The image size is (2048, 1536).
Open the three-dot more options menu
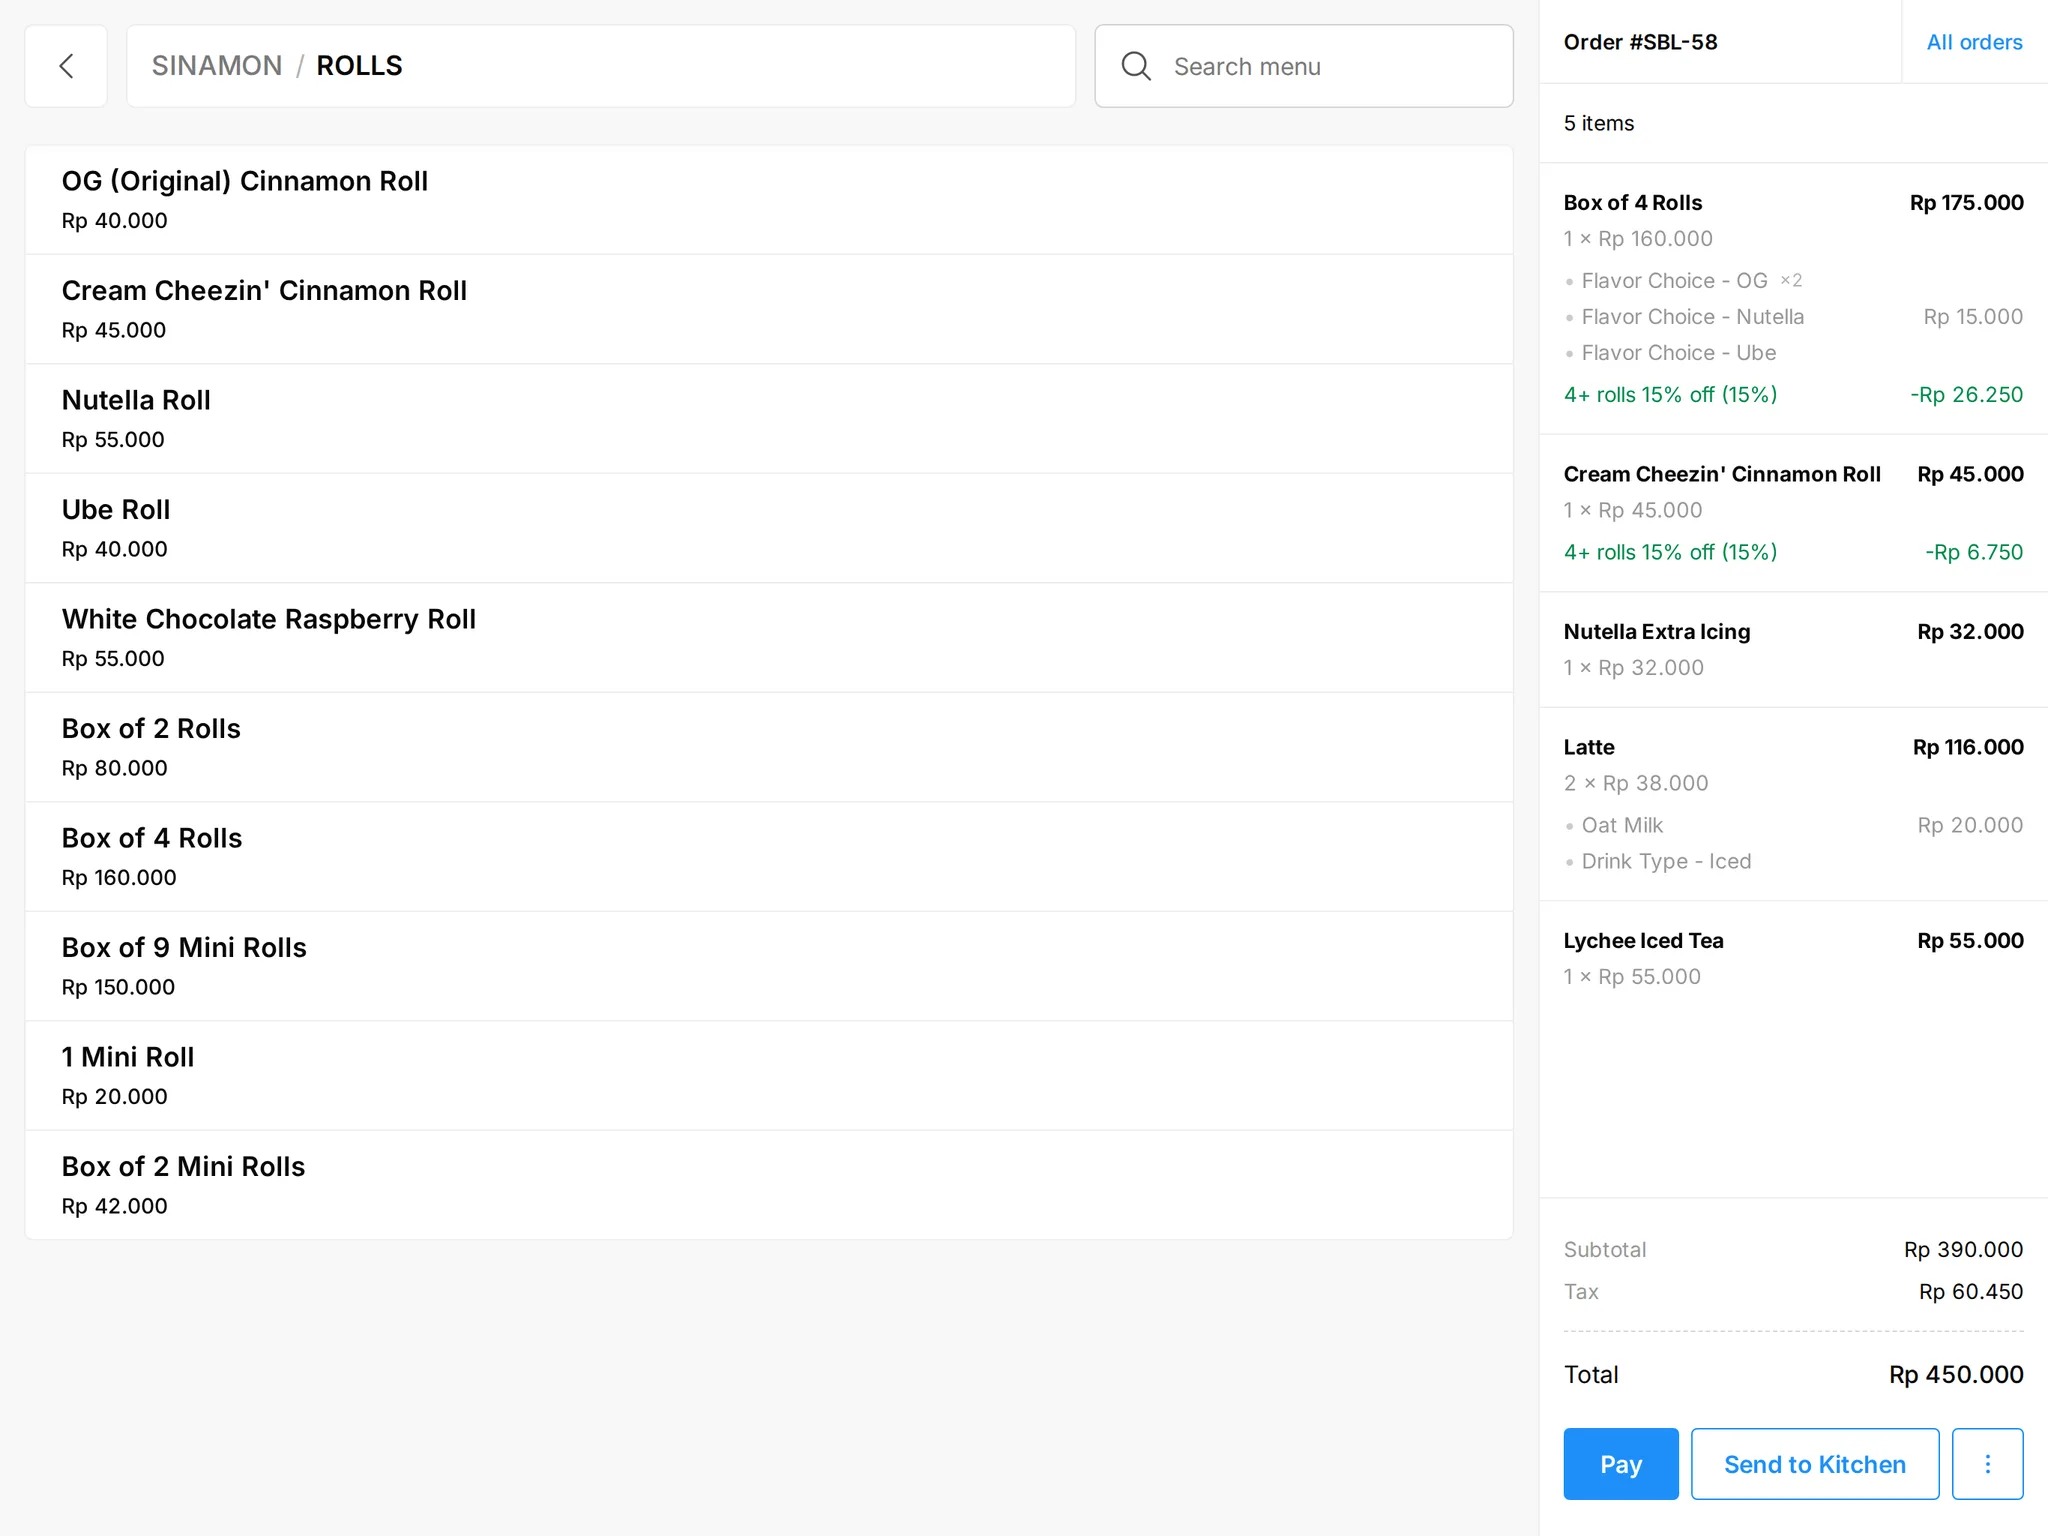1987,1464
